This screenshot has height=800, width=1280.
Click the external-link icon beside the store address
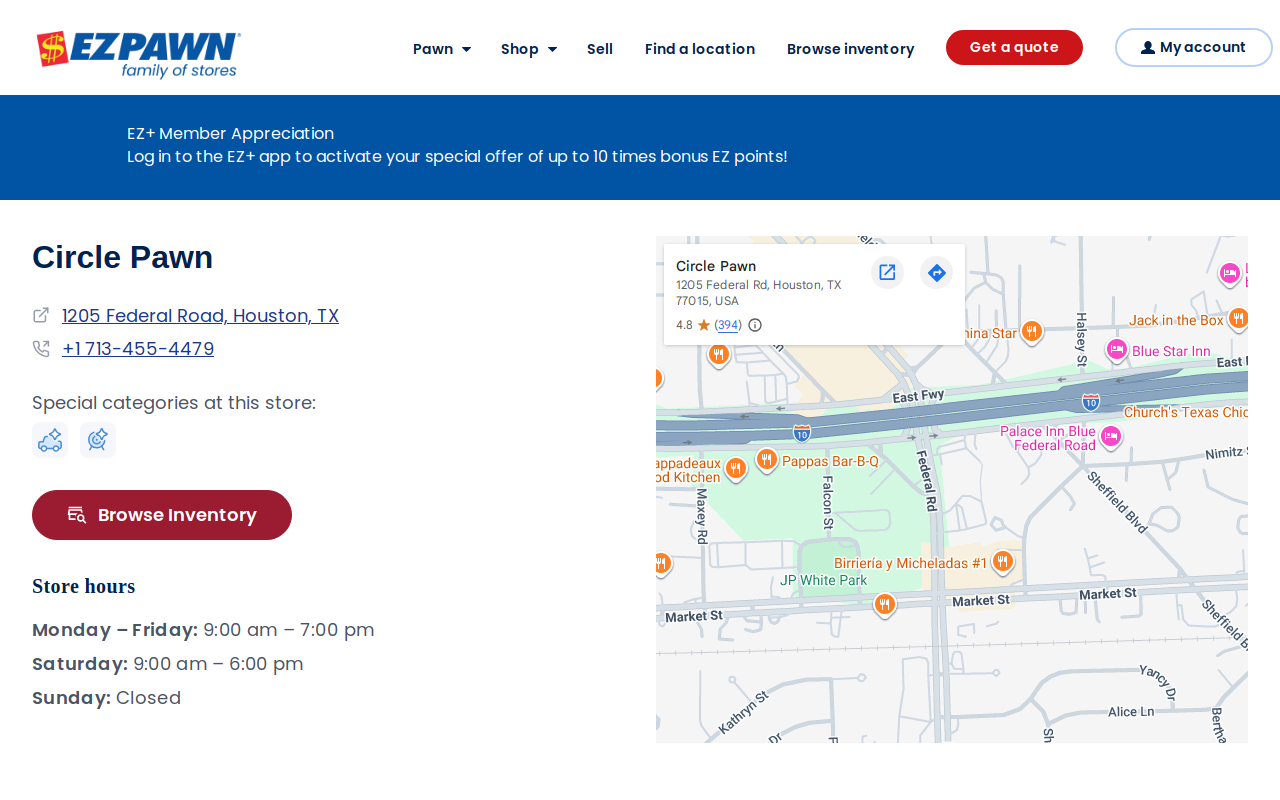[x=41, y=315]
